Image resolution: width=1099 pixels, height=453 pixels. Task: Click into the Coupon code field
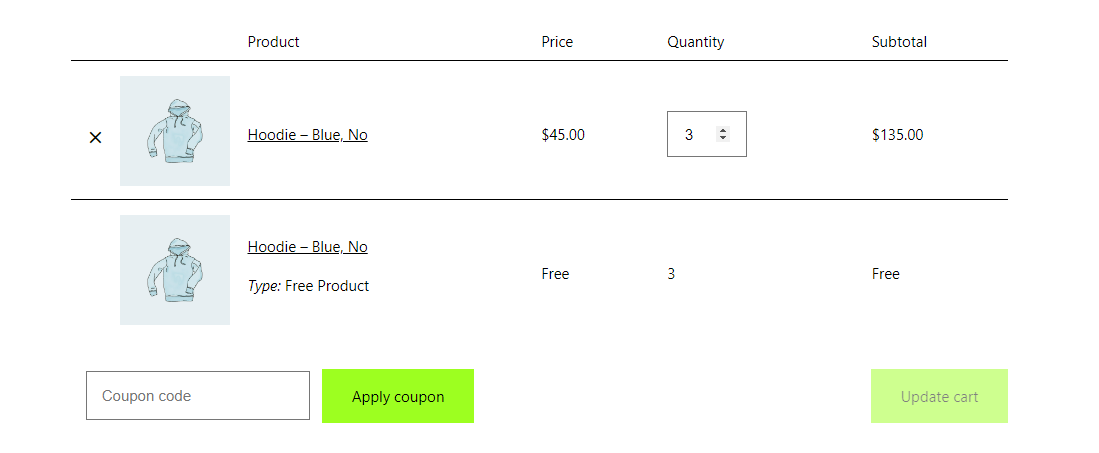click(198, 395)
